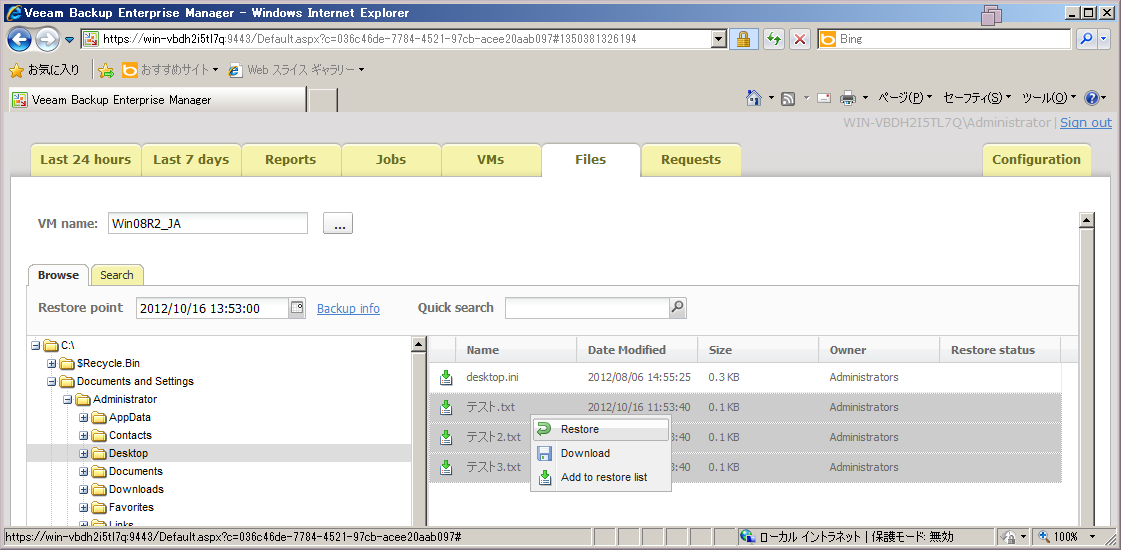The image size is (1121, 550).
Task: Click the Sign out link
Action: pyautogui.click(x=1086, y=122)
